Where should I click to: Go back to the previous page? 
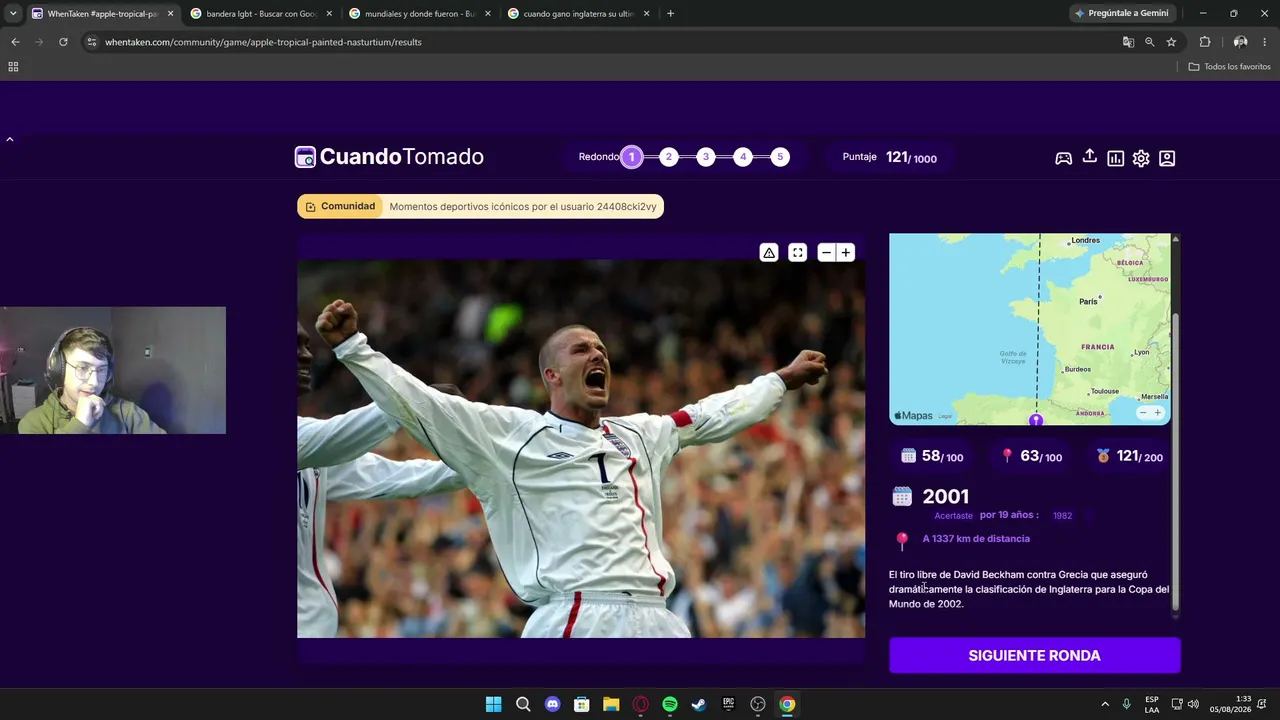(15, 42)
